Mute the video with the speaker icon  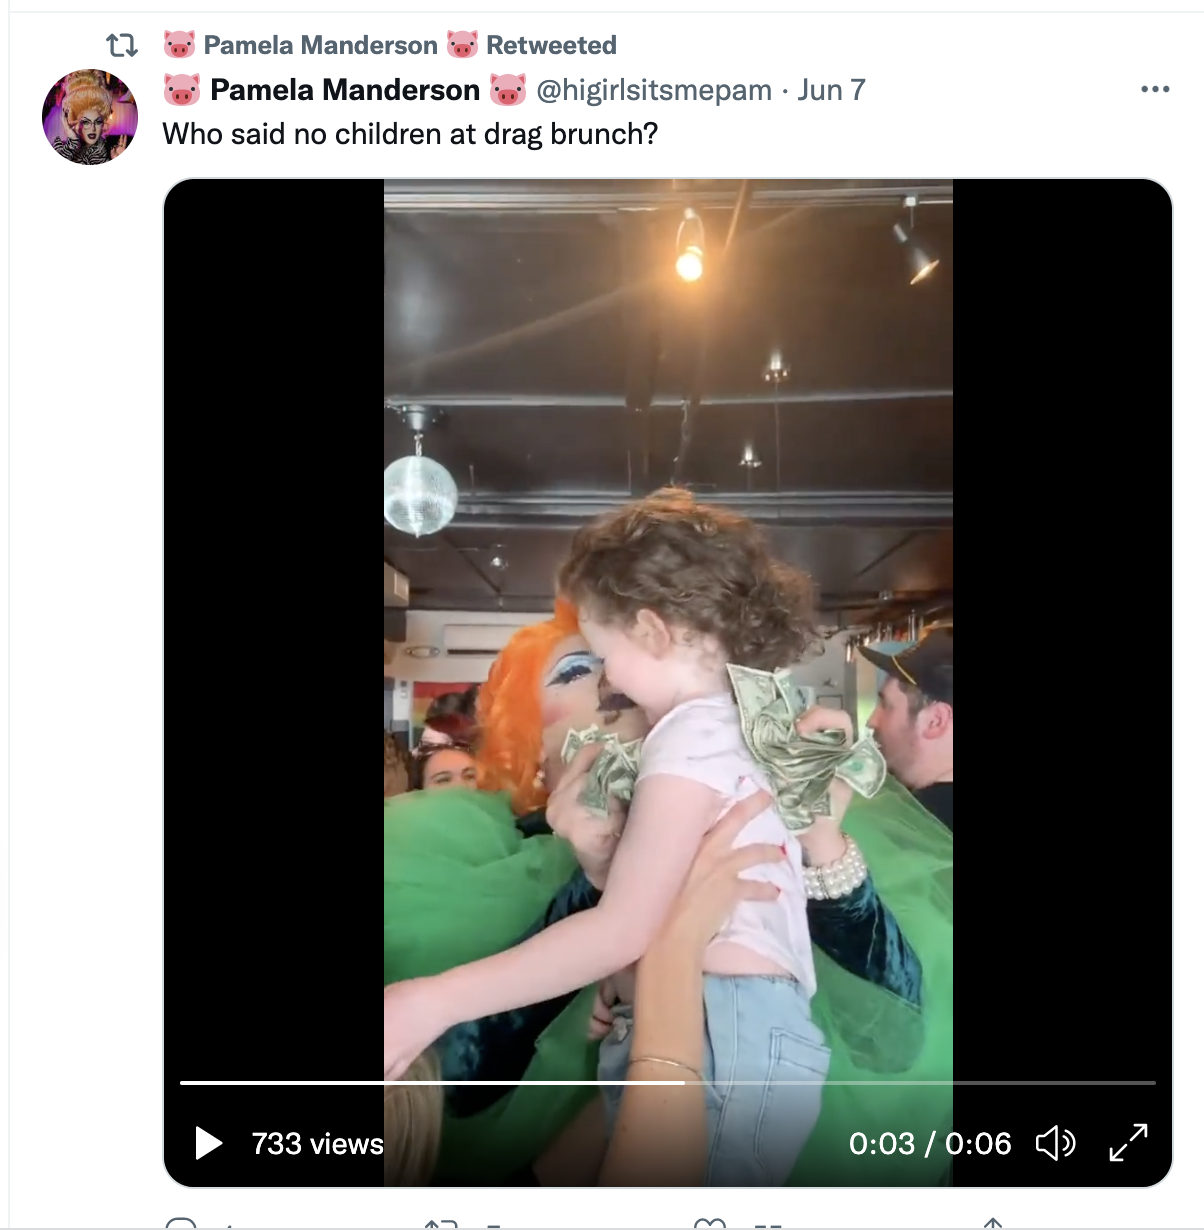(1055, 1142)
